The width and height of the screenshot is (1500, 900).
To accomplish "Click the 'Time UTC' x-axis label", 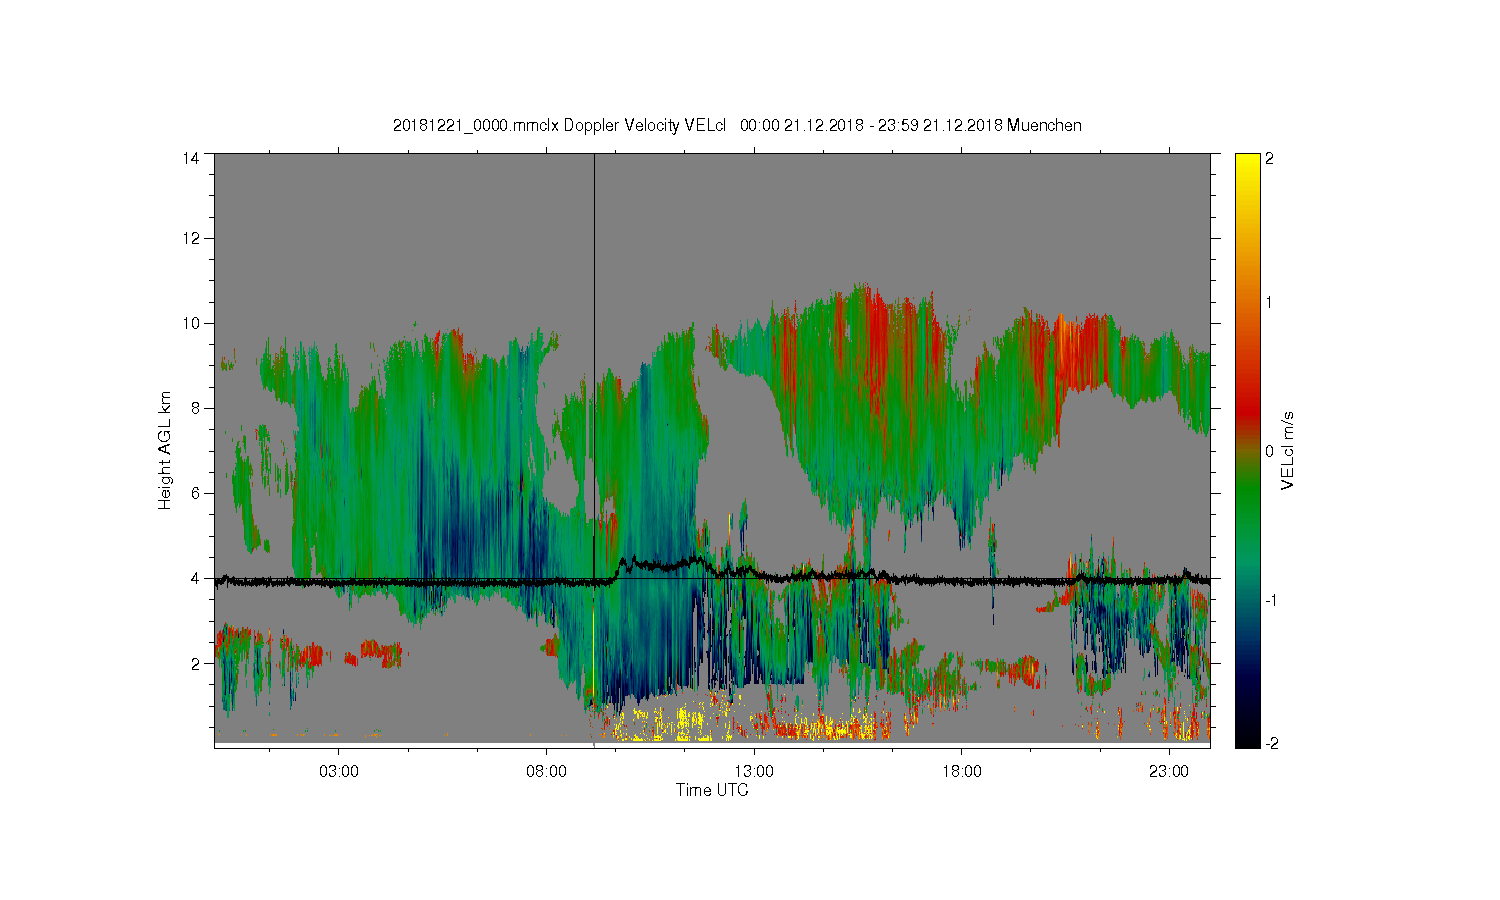I will [x=712, y=790].
